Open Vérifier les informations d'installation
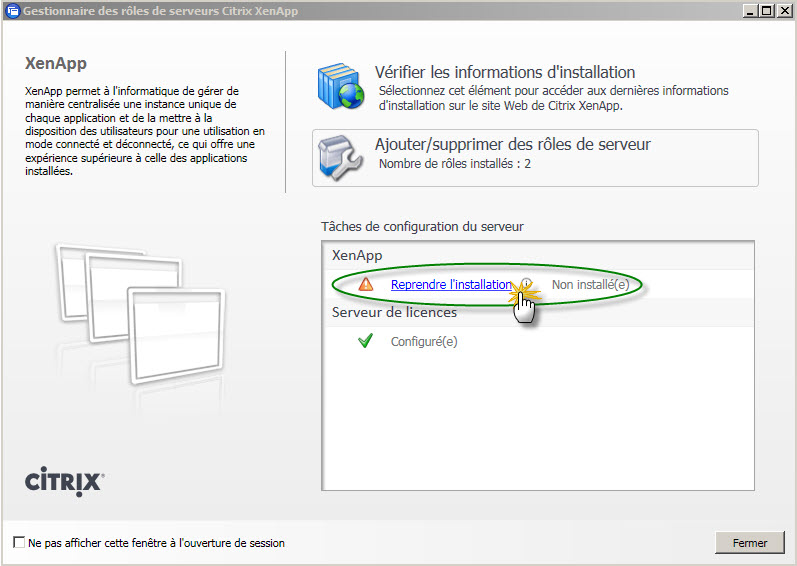 pos(505,72)
